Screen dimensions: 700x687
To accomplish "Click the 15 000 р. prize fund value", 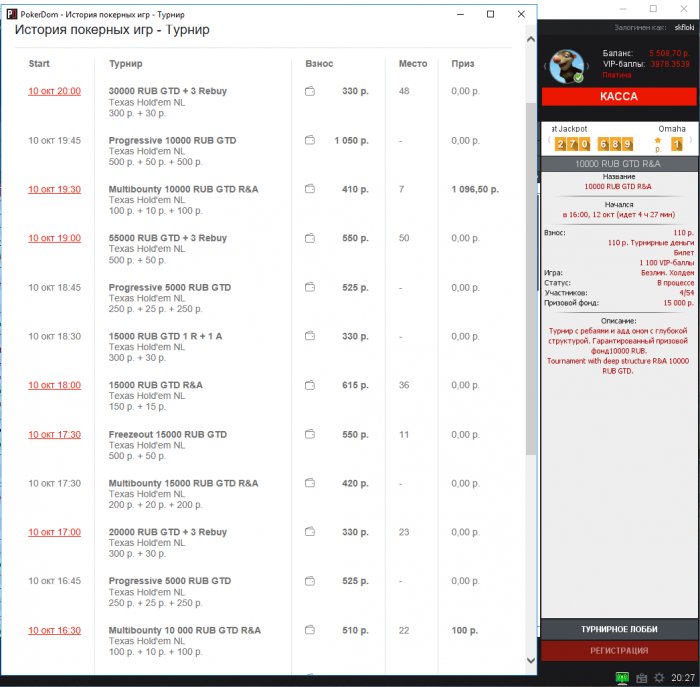I will click(678, 303).
